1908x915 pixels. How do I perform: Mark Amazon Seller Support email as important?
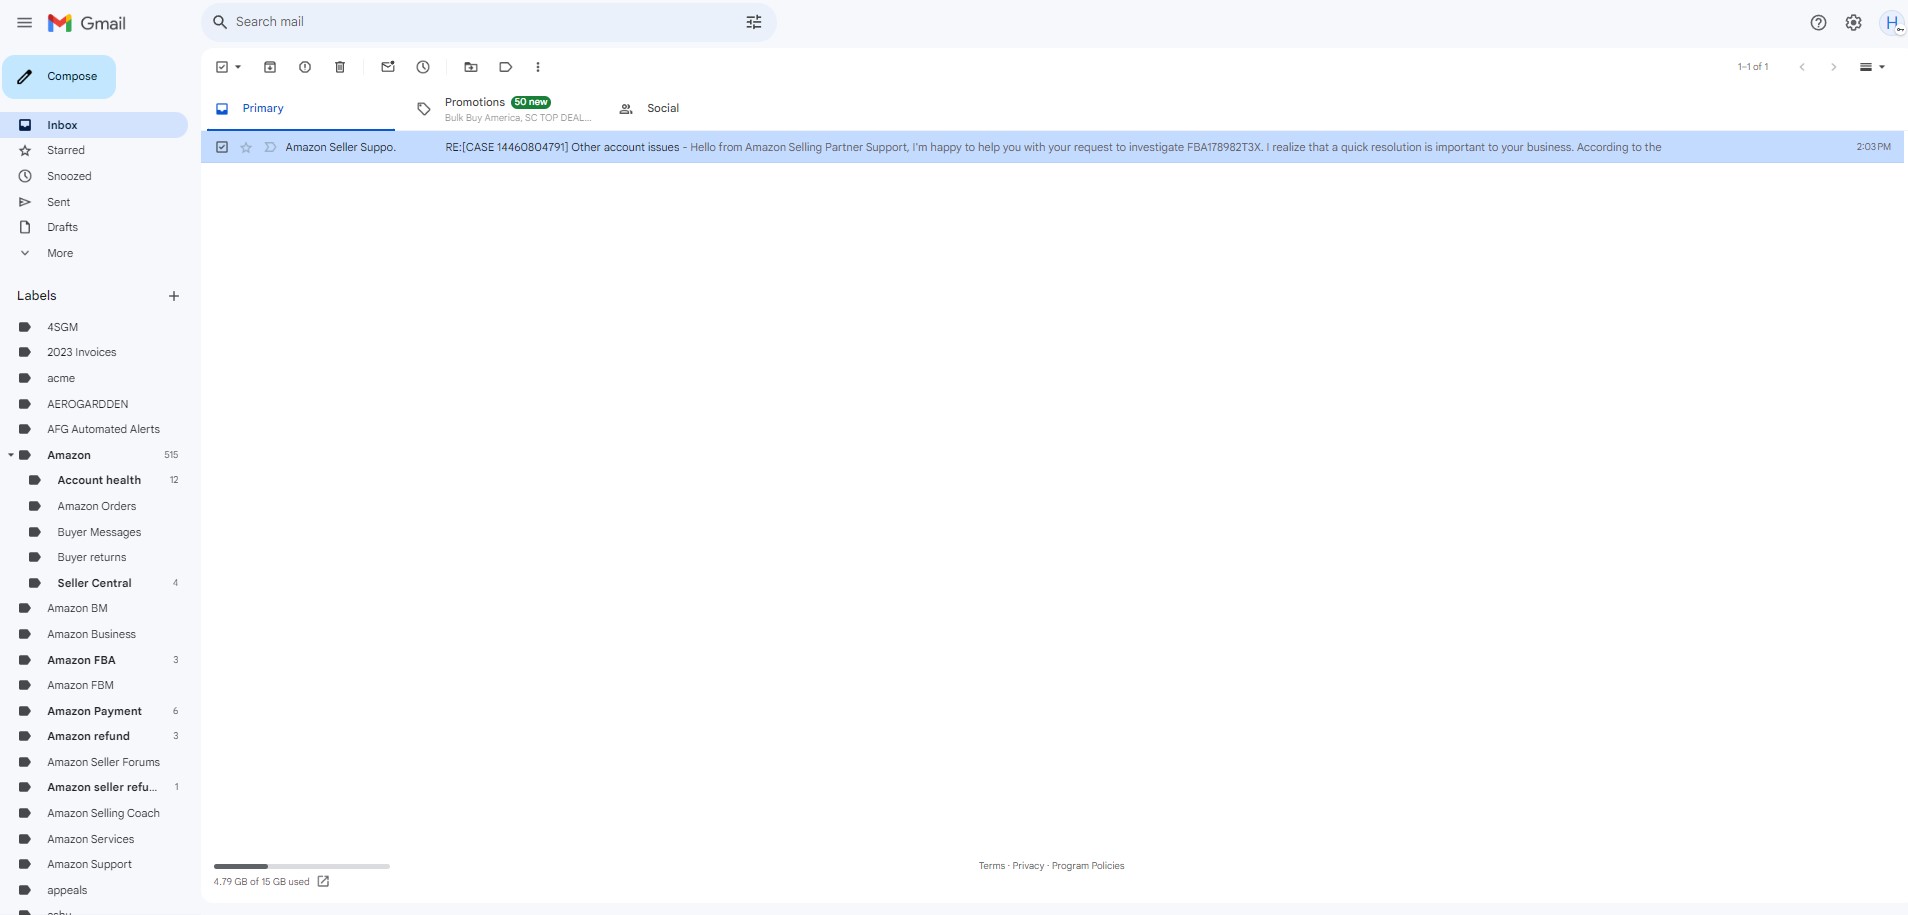click(x=270, y=147)
